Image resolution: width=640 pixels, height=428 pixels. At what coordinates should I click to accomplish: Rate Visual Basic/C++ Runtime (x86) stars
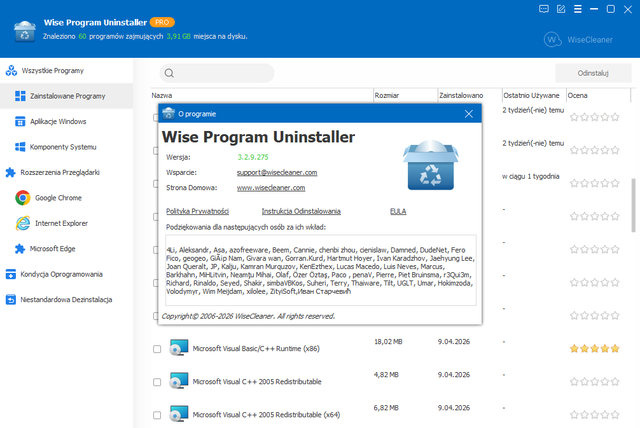point(594,348)
